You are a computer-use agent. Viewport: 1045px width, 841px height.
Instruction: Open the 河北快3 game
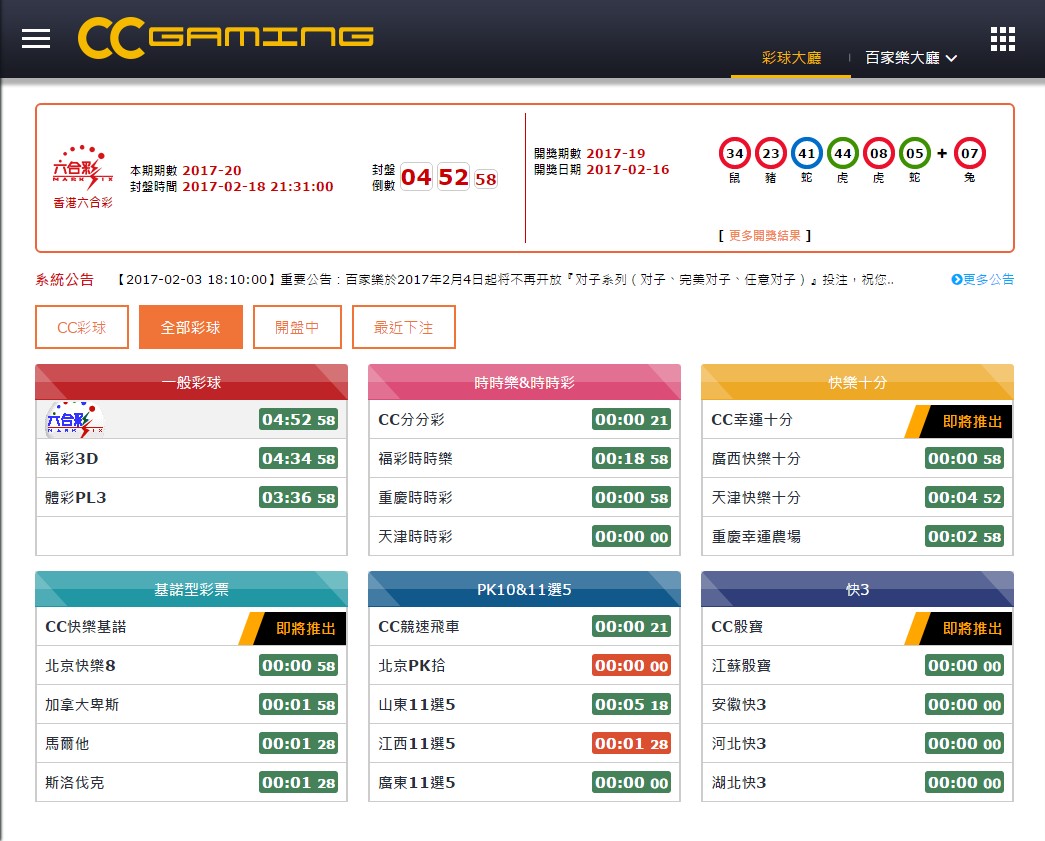(x=858, y=744)
